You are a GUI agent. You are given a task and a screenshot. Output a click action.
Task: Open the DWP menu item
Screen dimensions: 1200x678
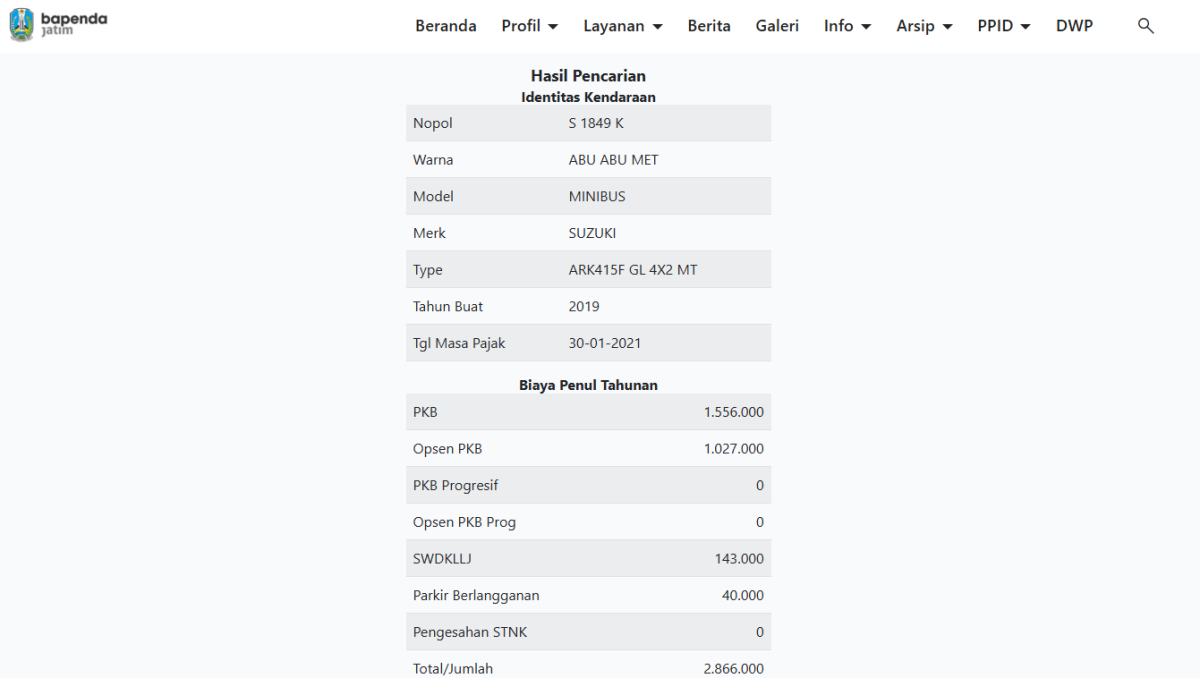1075,26
